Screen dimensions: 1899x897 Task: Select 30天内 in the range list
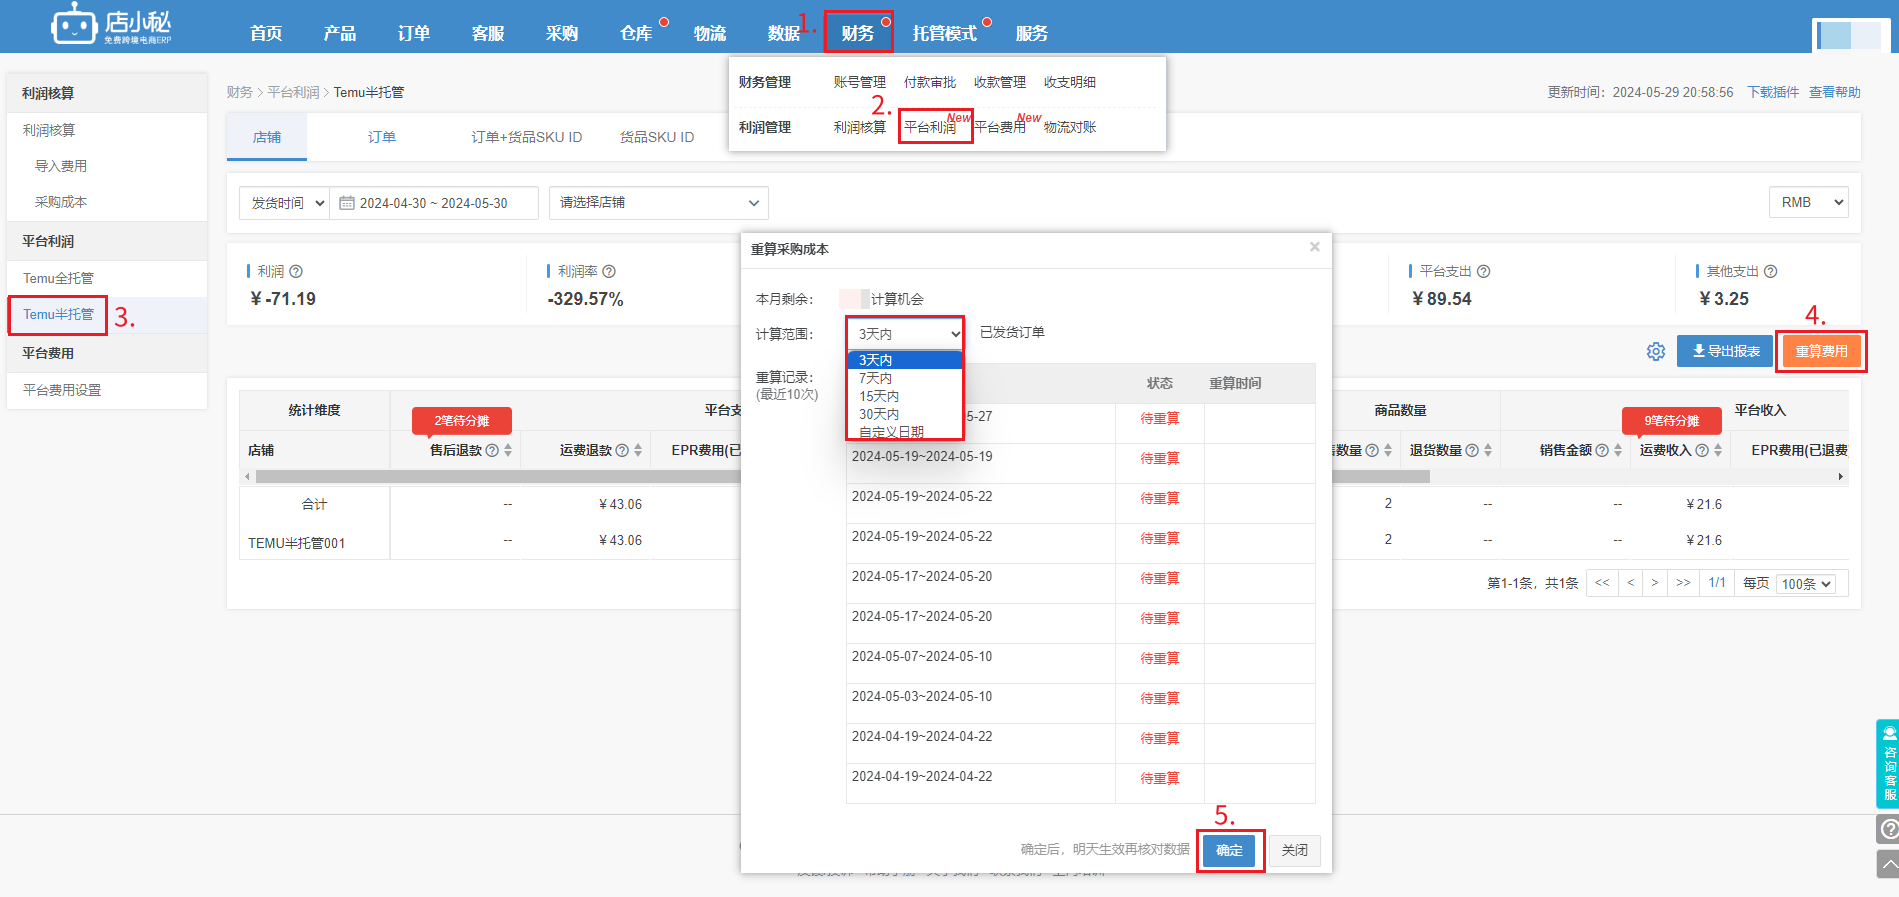(x=905, y=414)
